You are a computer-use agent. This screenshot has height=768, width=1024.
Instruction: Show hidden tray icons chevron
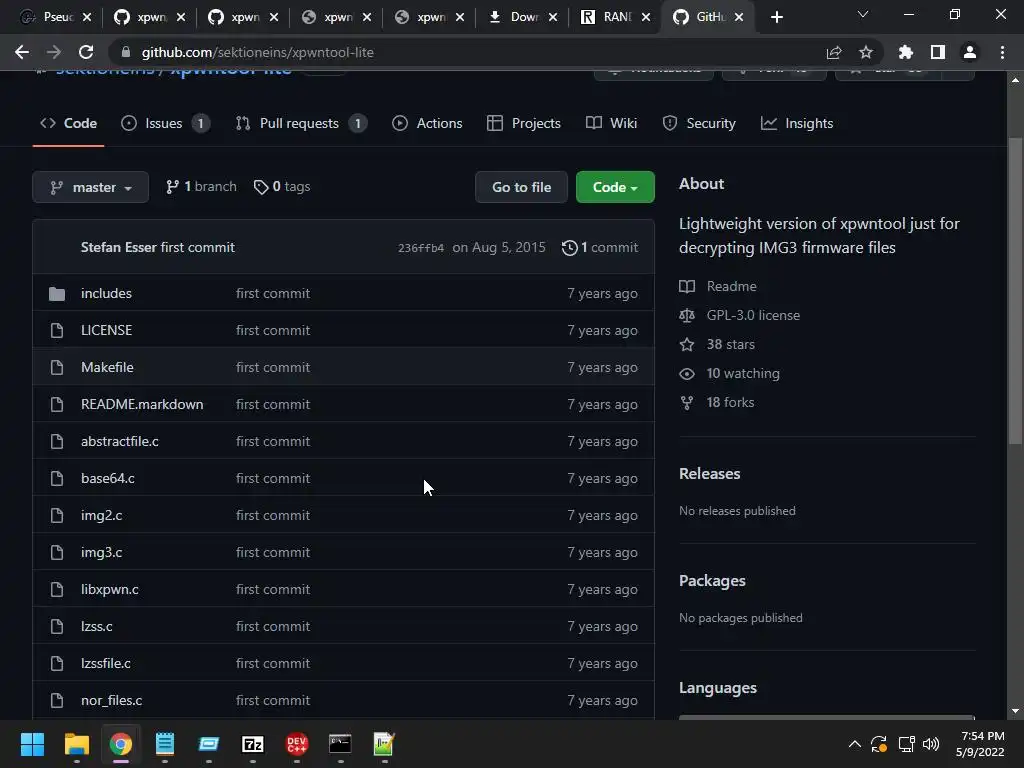click(854, 744)
